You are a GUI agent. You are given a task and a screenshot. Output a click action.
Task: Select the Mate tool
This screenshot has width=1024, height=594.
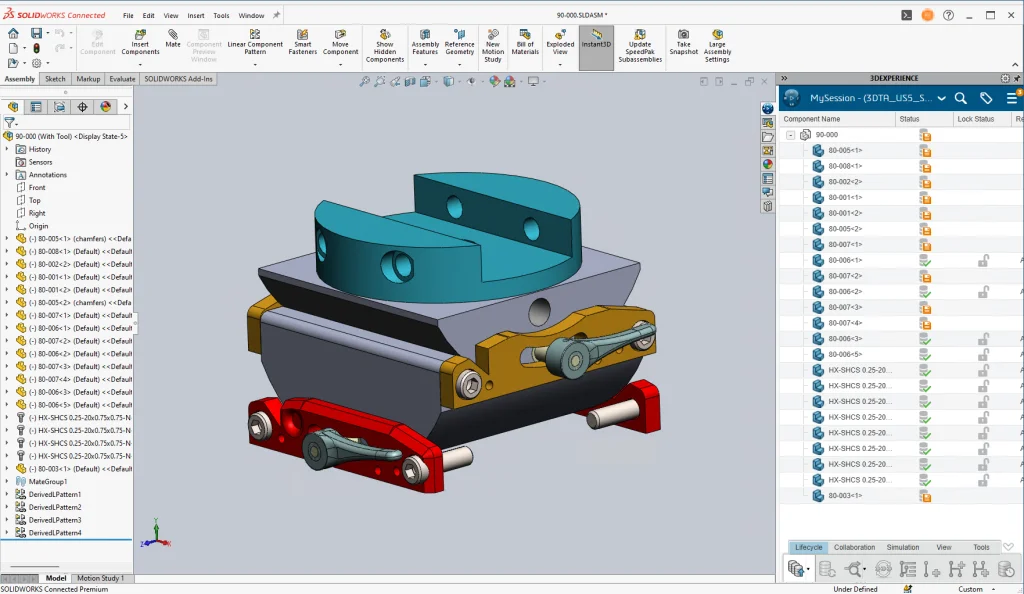point(173,38)
